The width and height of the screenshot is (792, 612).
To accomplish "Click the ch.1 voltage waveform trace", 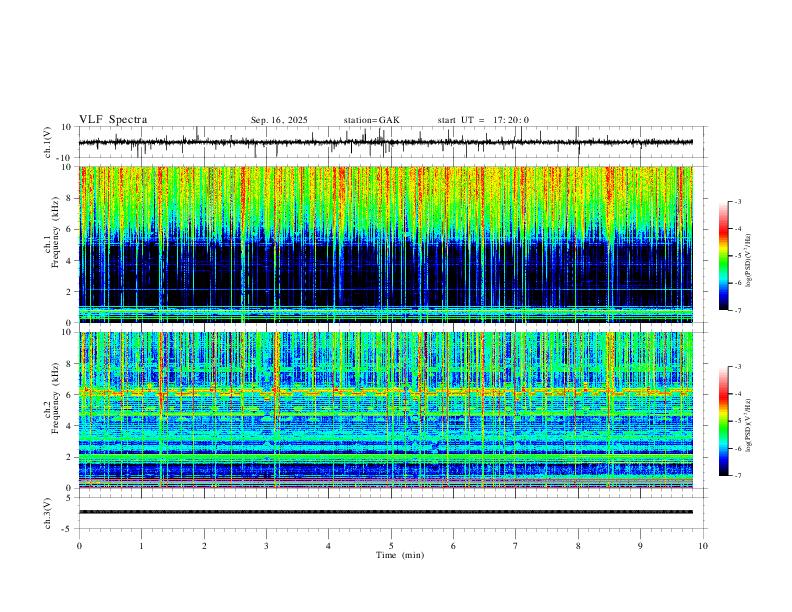I will (386, 142).
